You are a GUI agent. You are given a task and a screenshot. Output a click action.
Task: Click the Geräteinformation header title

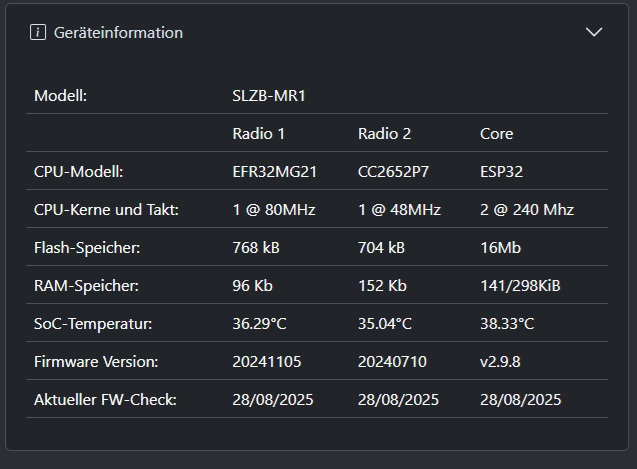(118, 33)
